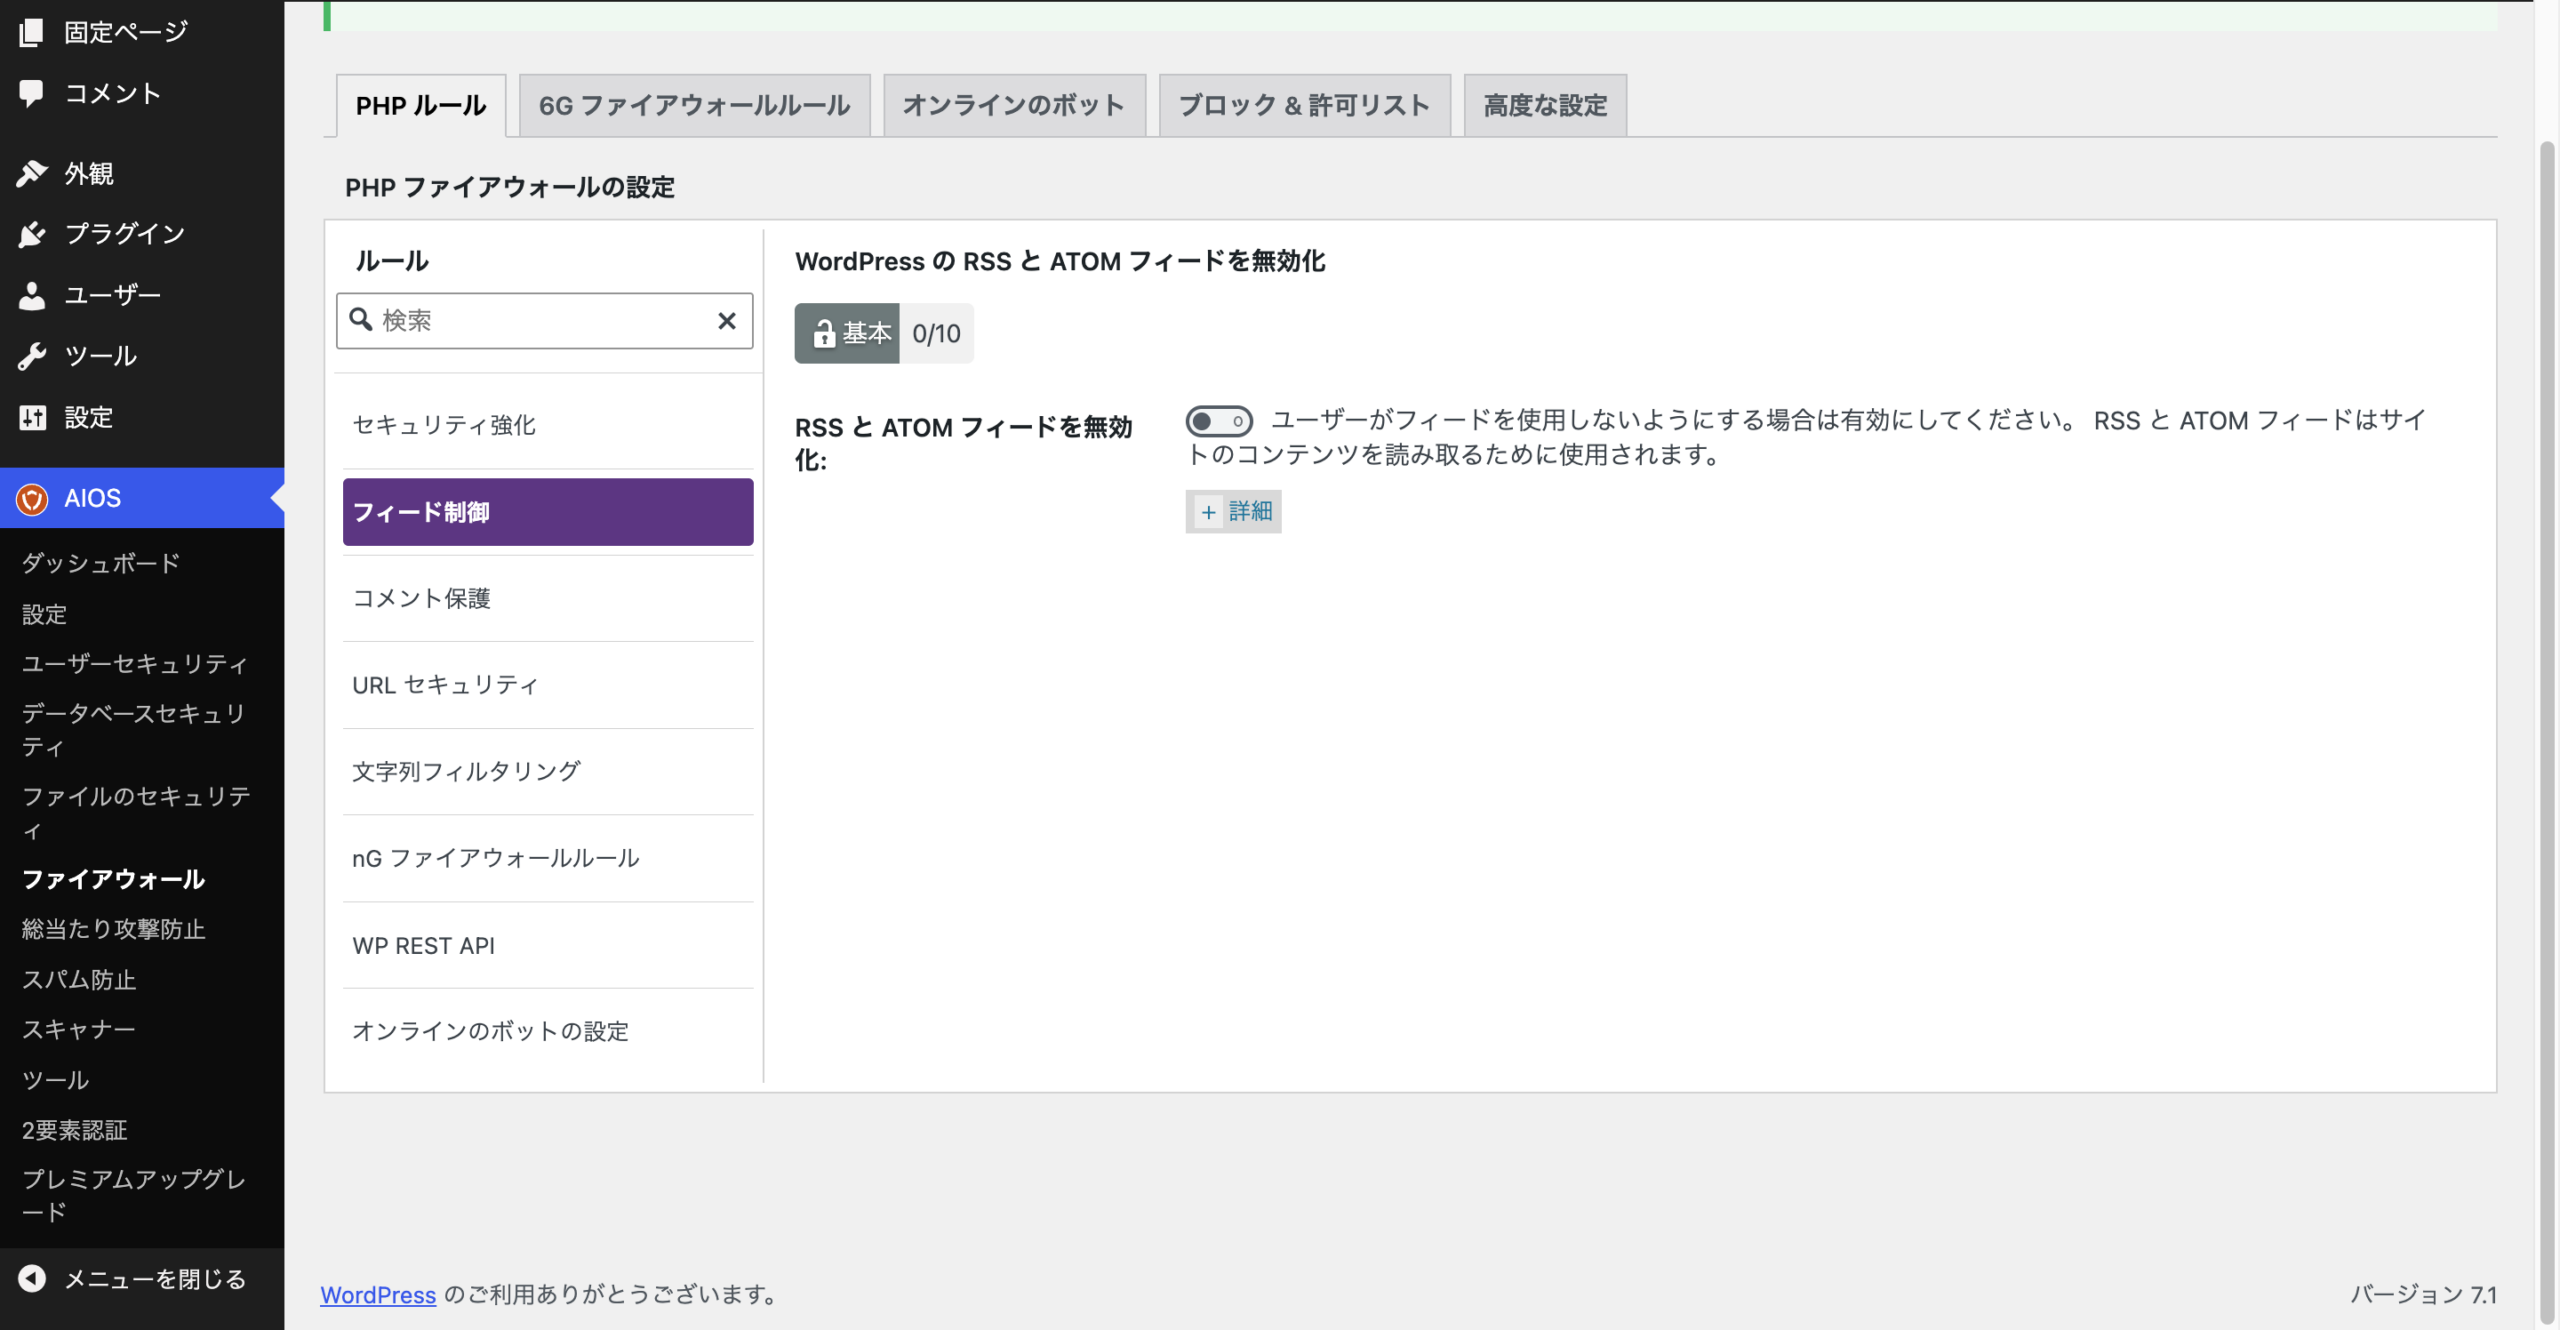Screen dimensions: 2560x1330
Task: Click the 設定 sliders icon
Action: [x=32, y=417]
